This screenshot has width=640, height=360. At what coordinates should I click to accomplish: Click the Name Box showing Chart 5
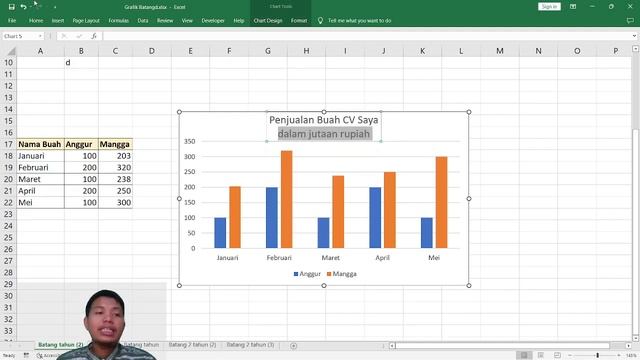pos(20,36)
